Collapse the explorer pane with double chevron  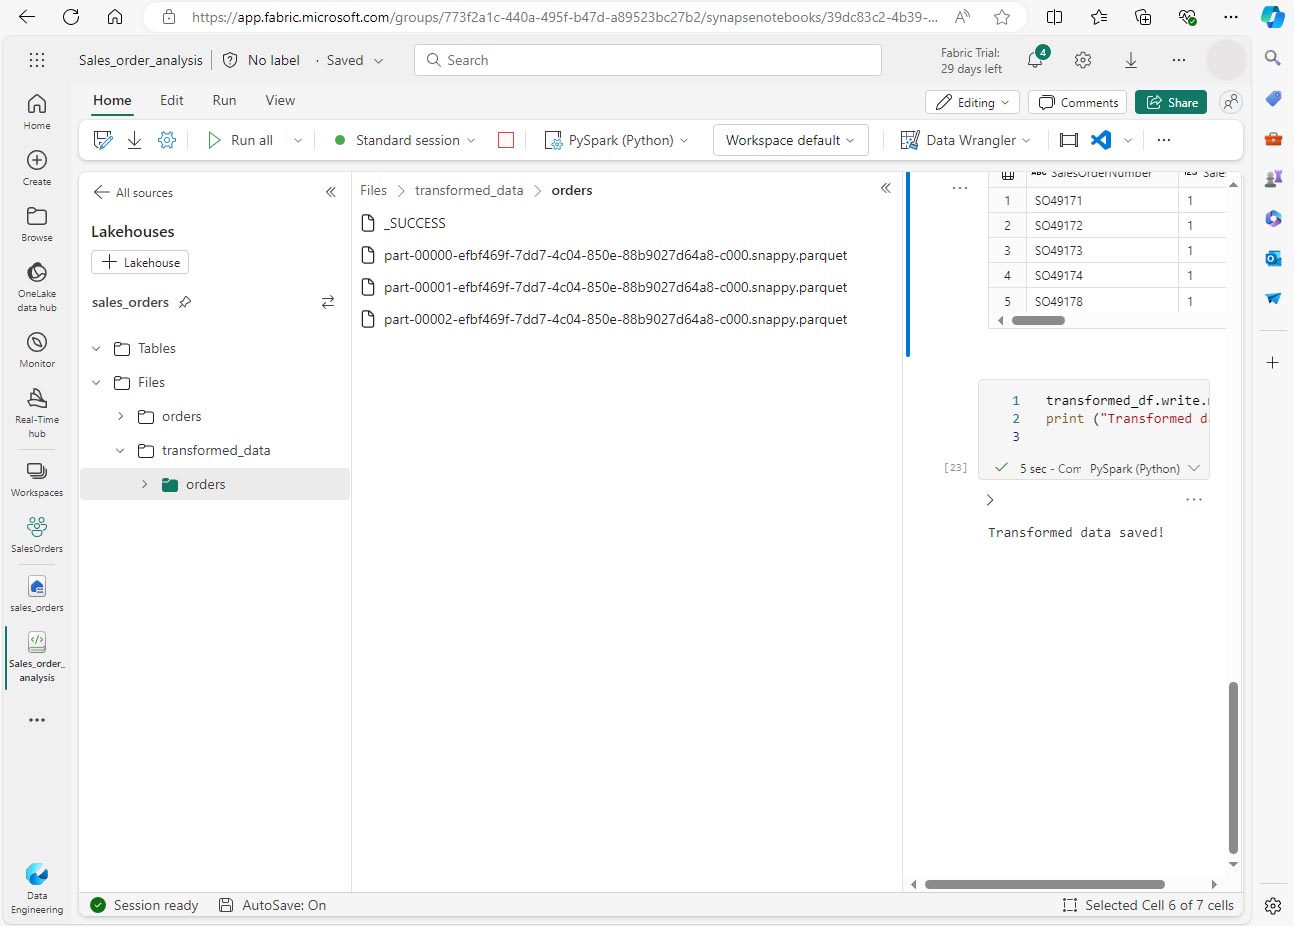click(x=331, y=192)
